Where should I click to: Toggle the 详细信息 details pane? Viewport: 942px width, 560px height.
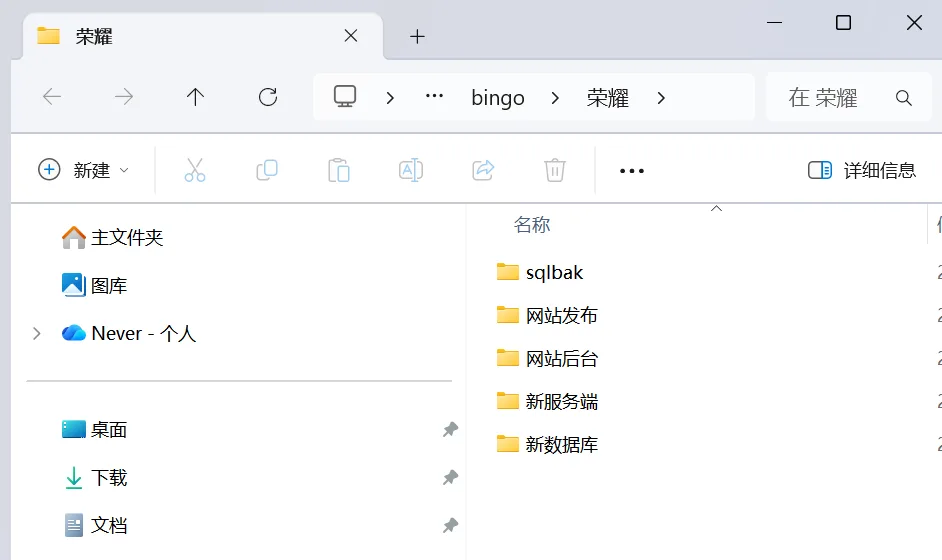click(x=861, y=170)
